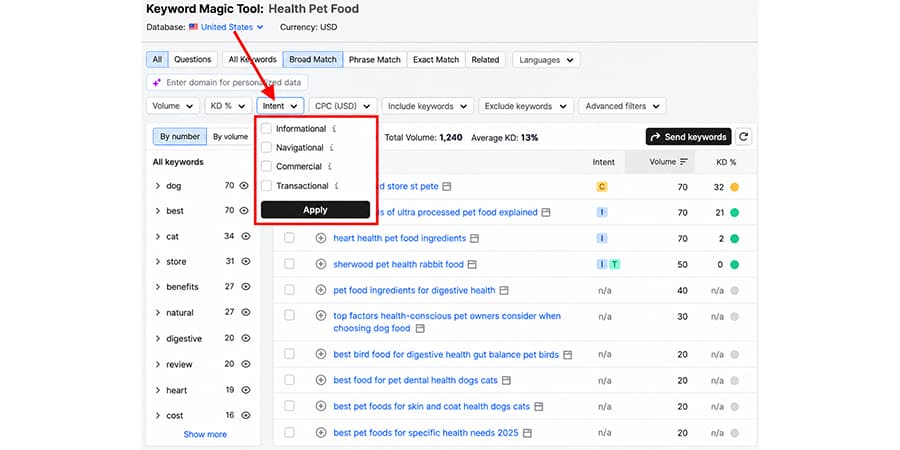Open SERP icon for skin and coat health row
The width and height of the screenshot is (900, 450).
point(538,406)
